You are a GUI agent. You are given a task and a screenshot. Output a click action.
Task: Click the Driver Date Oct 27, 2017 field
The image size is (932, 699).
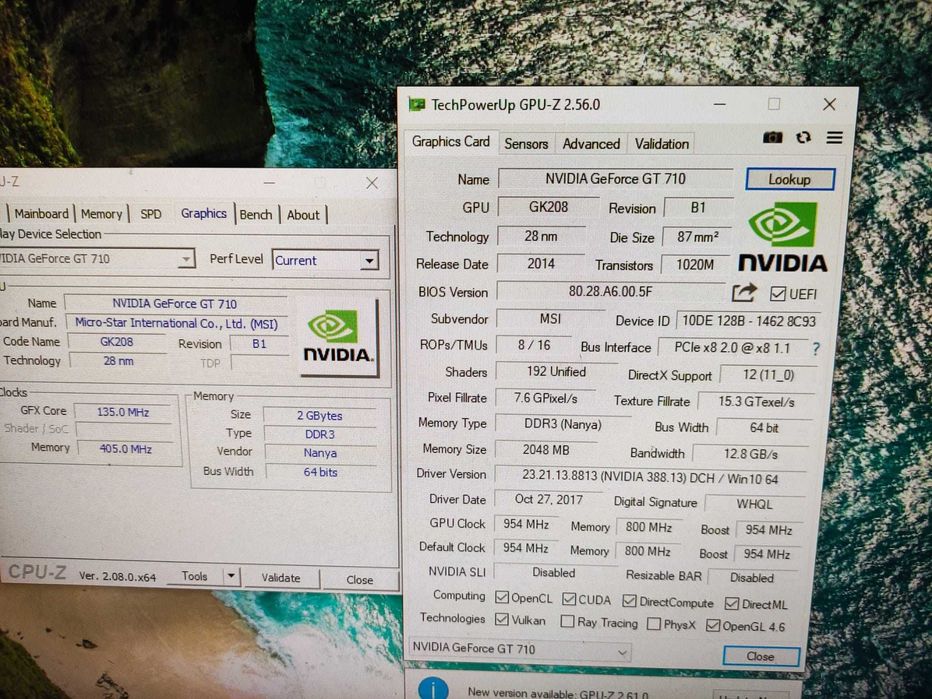[x=548, y=499]
